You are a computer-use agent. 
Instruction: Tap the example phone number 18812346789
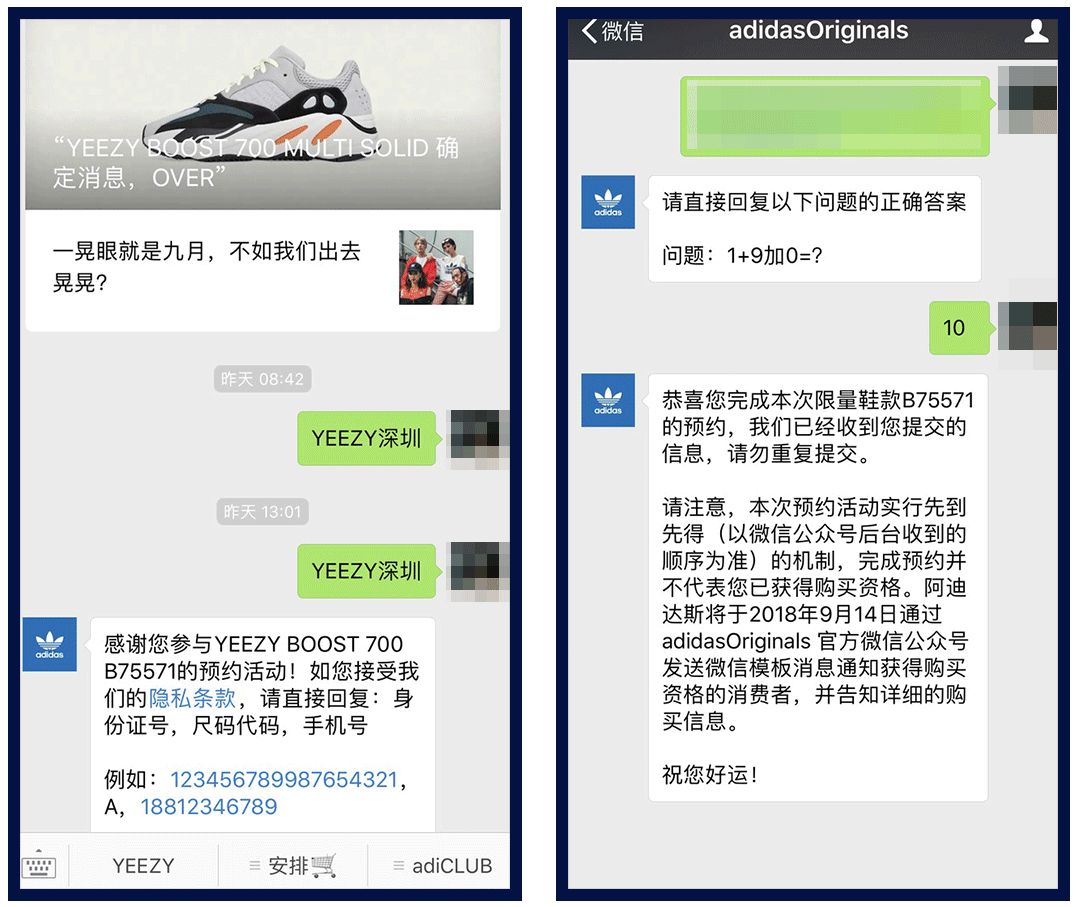pos(209,807)
